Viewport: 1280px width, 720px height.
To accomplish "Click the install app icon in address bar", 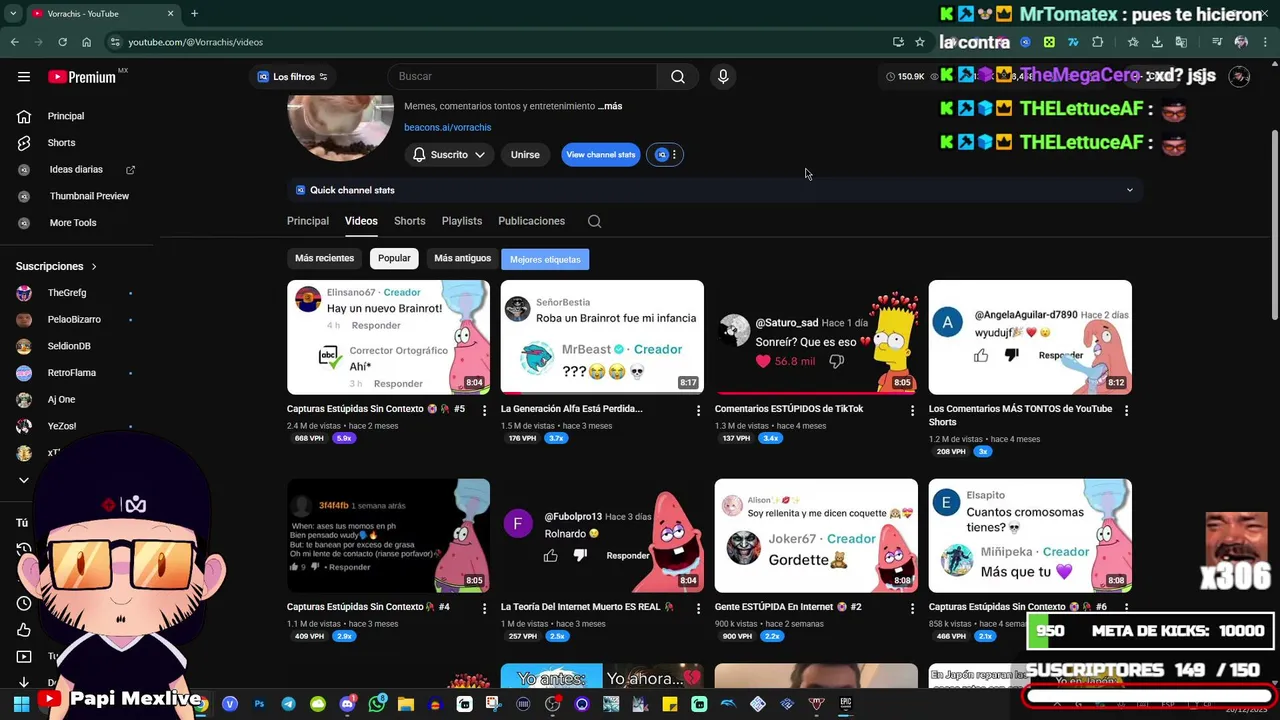I will click(x=898, y=42).
